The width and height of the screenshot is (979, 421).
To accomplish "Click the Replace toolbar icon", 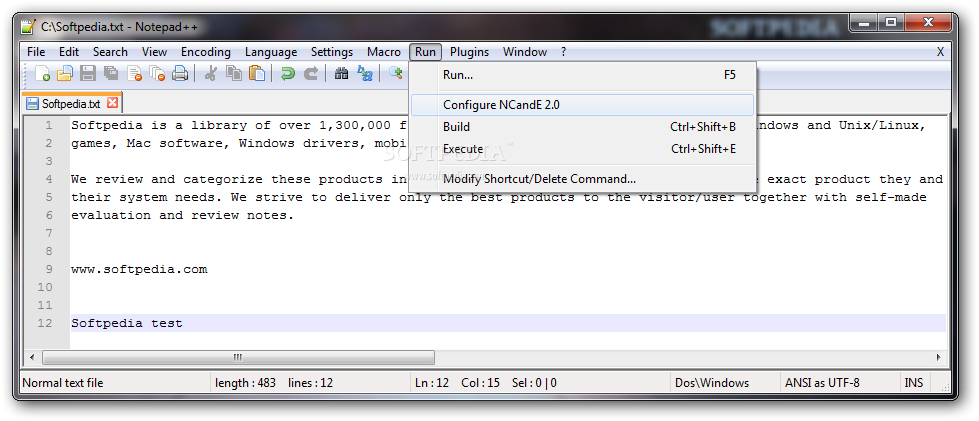I will click(365, 74).
